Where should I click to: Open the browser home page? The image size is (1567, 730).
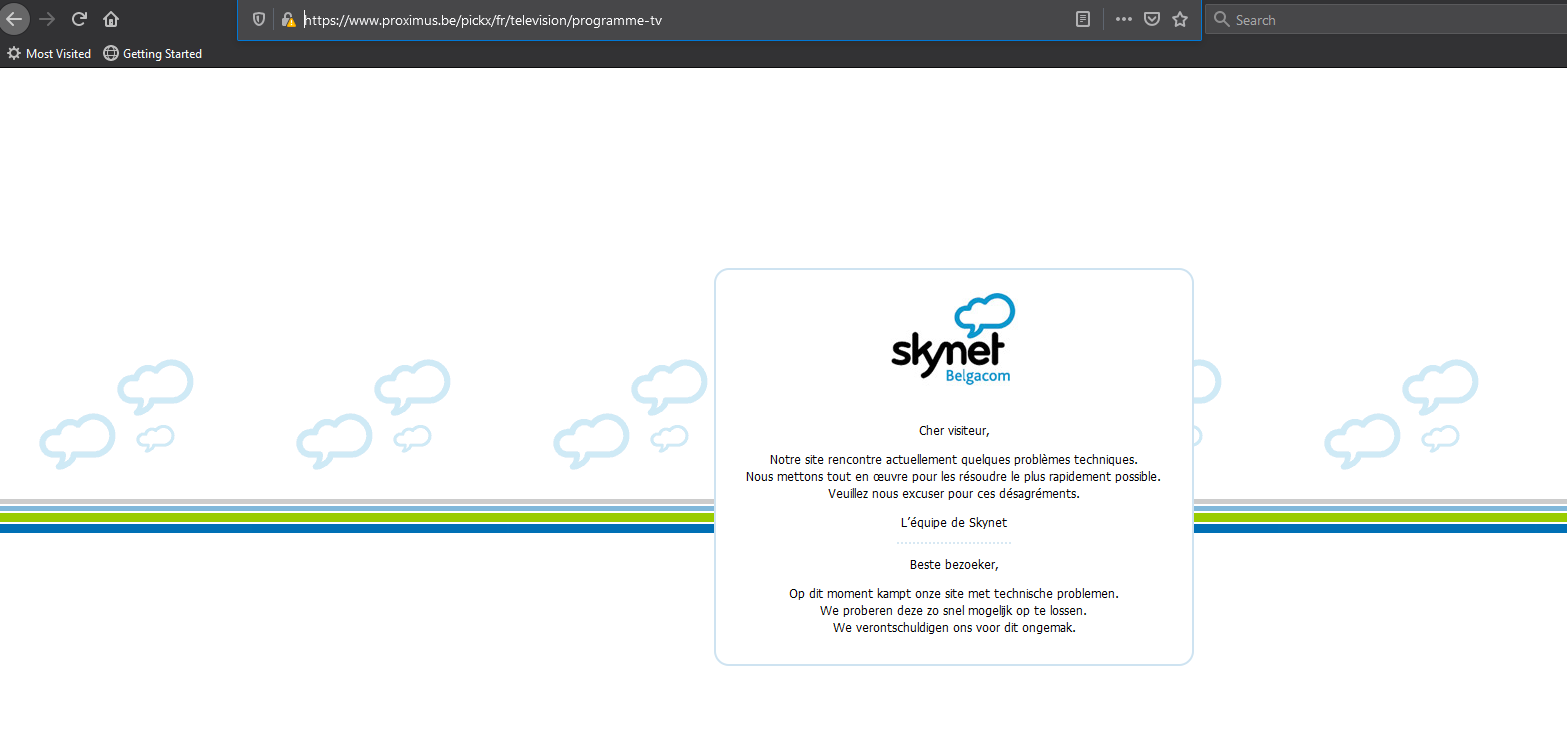[x=111, y=19]
